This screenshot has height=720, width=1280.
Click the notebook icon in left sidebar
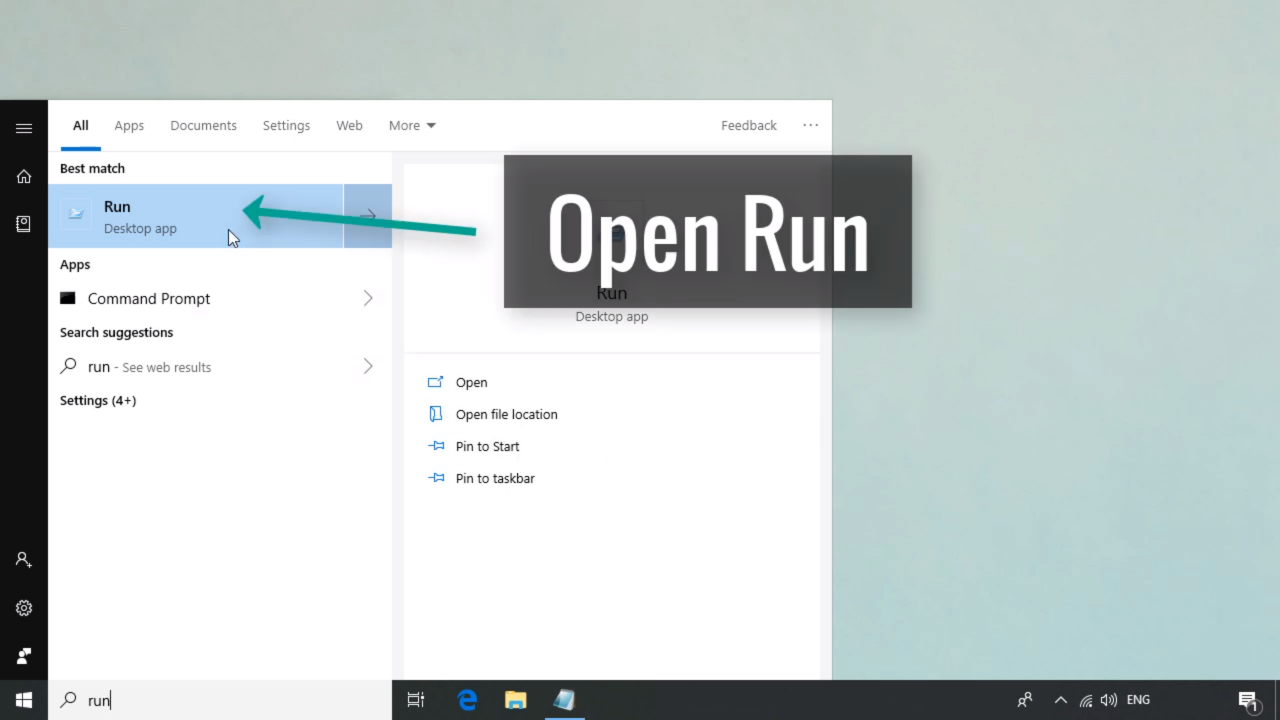tap(24, 224)
